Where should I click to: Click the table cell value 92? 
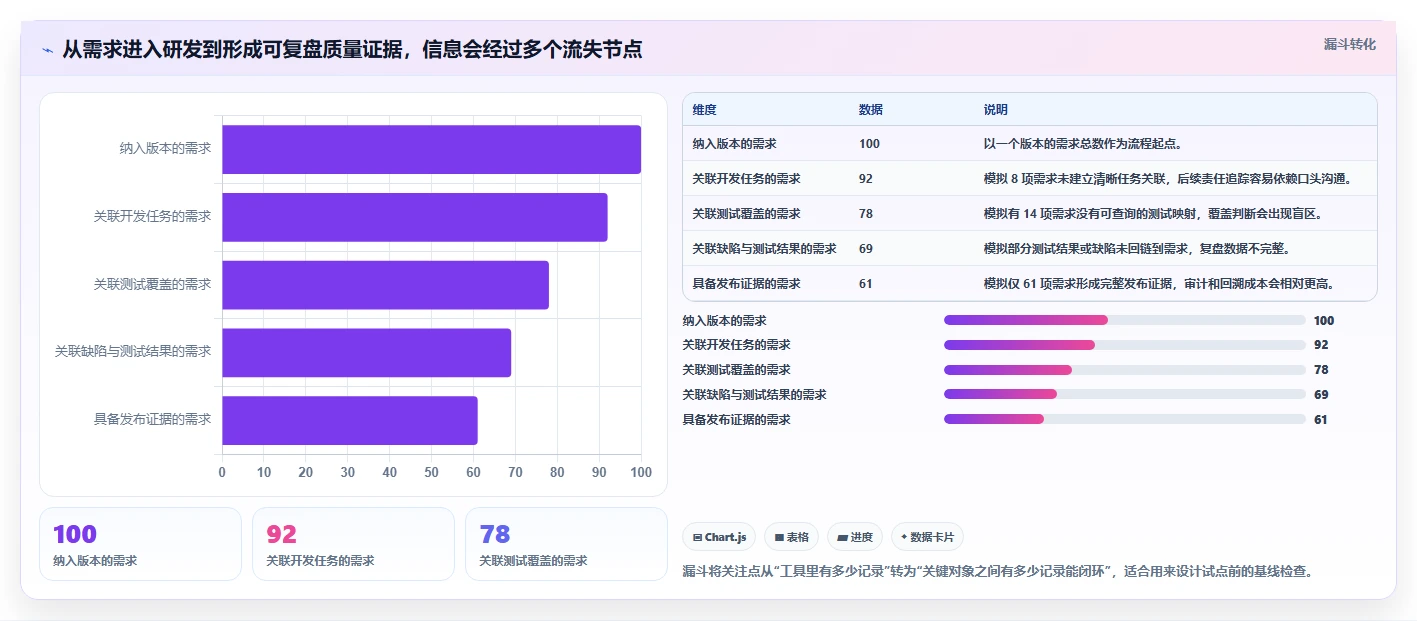(865, 179)
